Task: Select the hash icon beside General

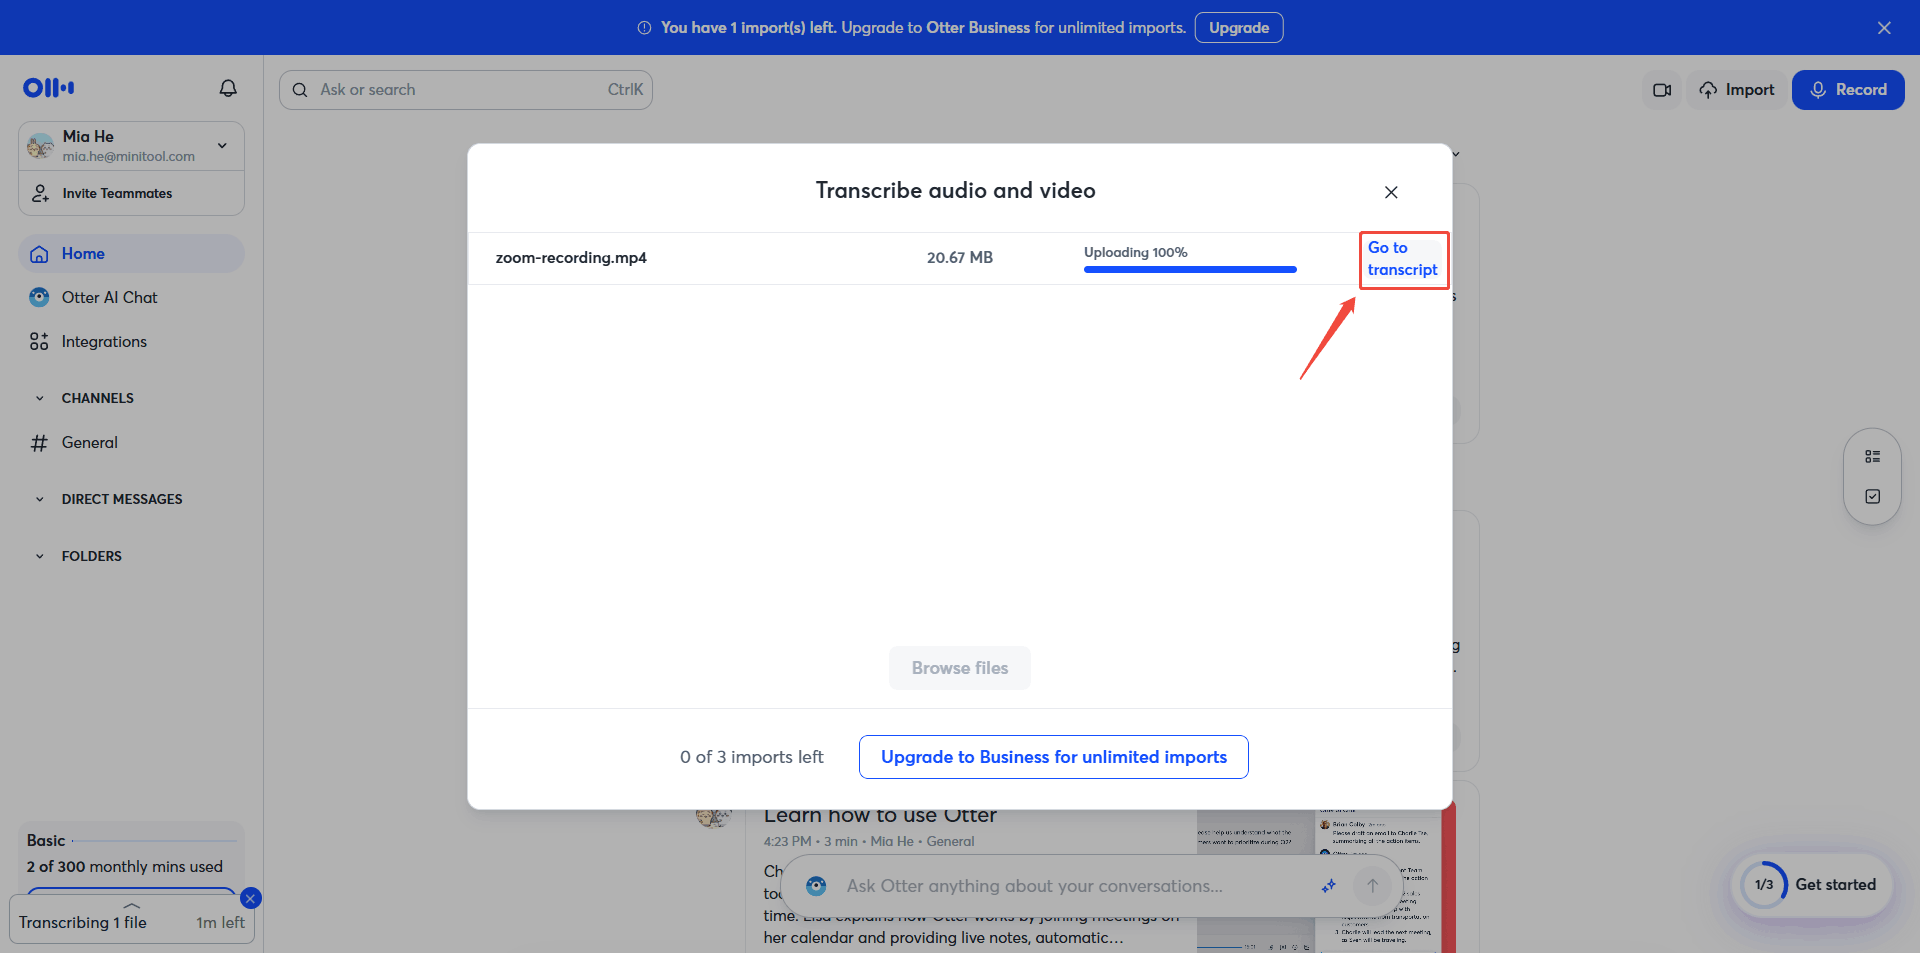Action: (39, 442)
